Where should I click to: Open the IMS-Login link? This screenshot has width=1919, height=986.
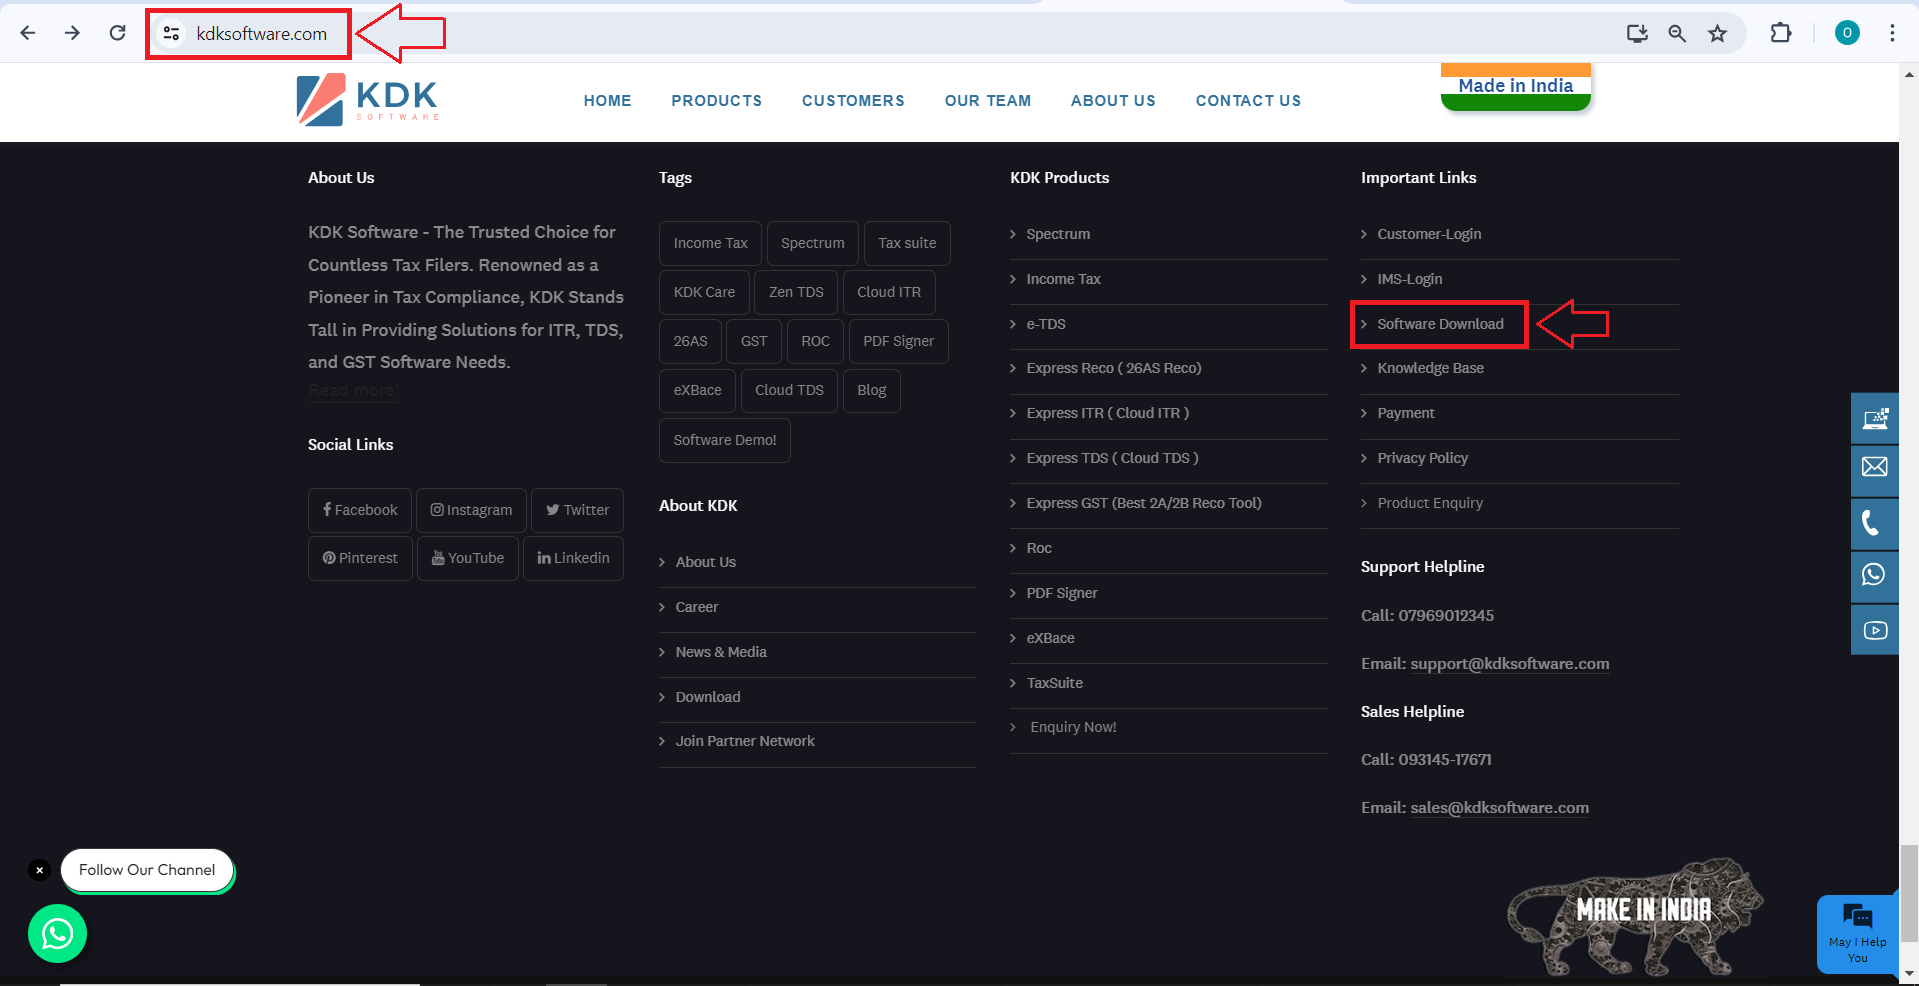(x=1409, y=279)
